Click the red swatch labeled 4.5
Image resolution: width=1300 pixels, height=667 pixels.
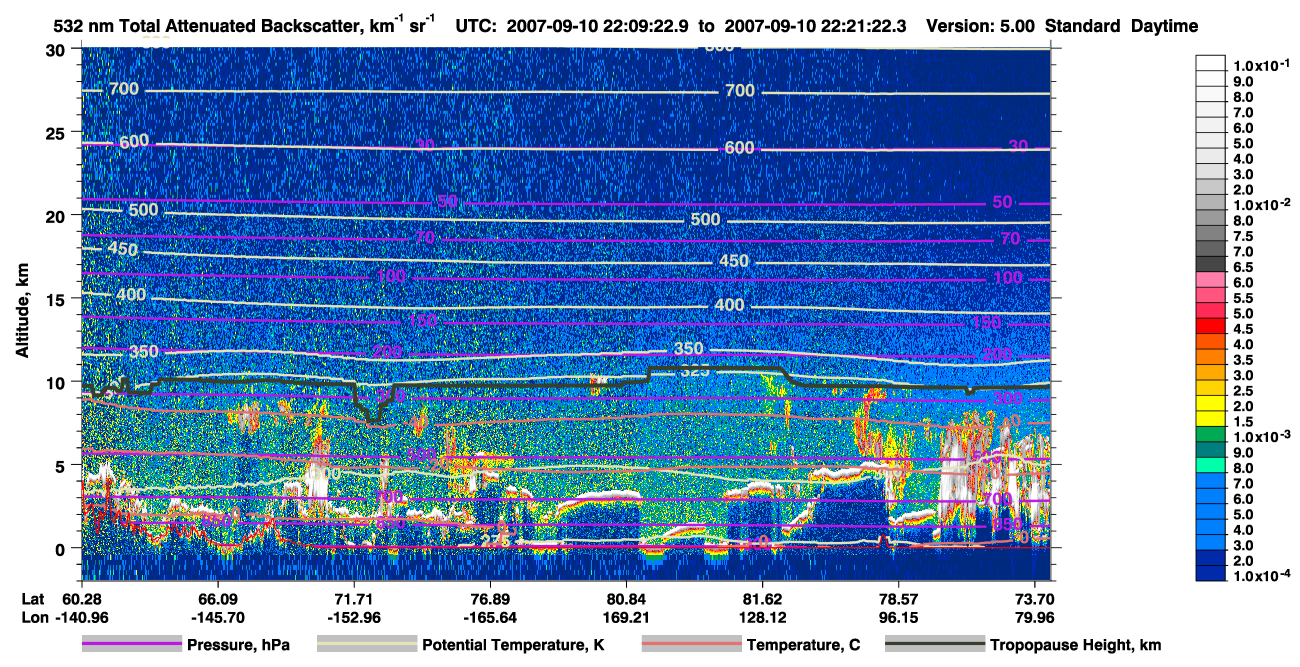pos(1210,326)
